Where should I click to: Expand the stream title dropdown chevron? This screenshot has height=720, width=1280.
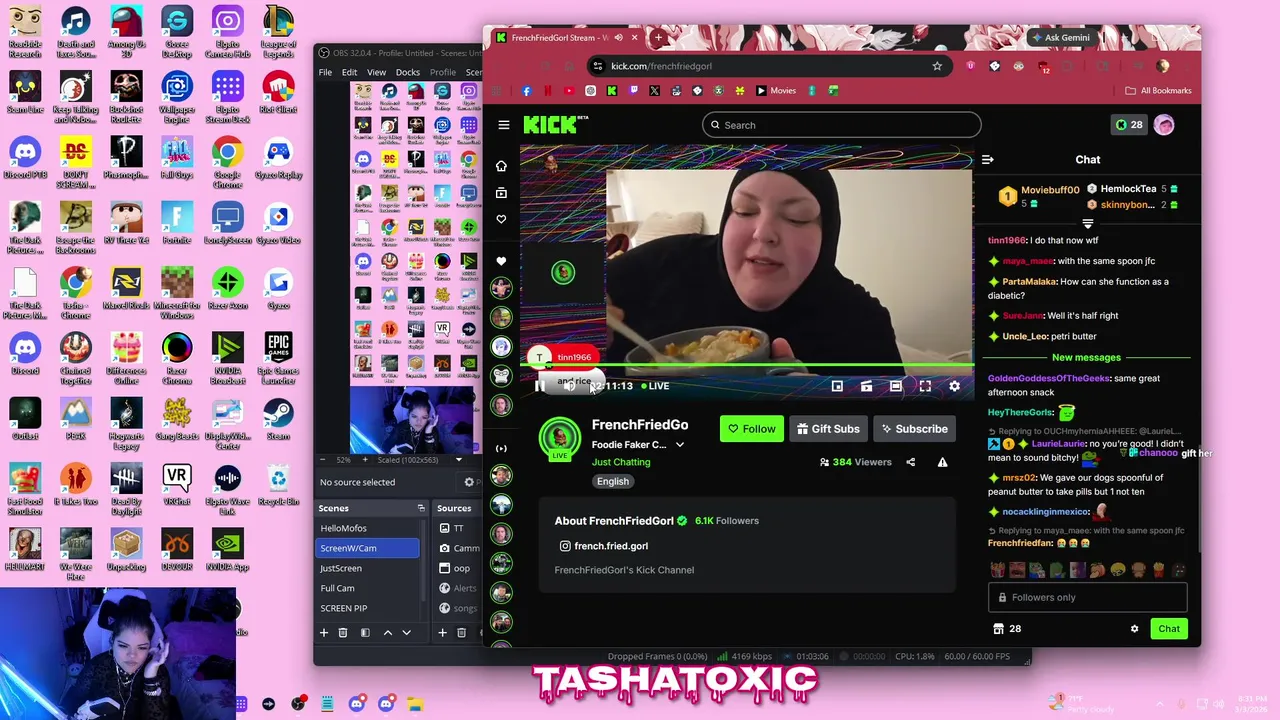(x=680, y=445)
